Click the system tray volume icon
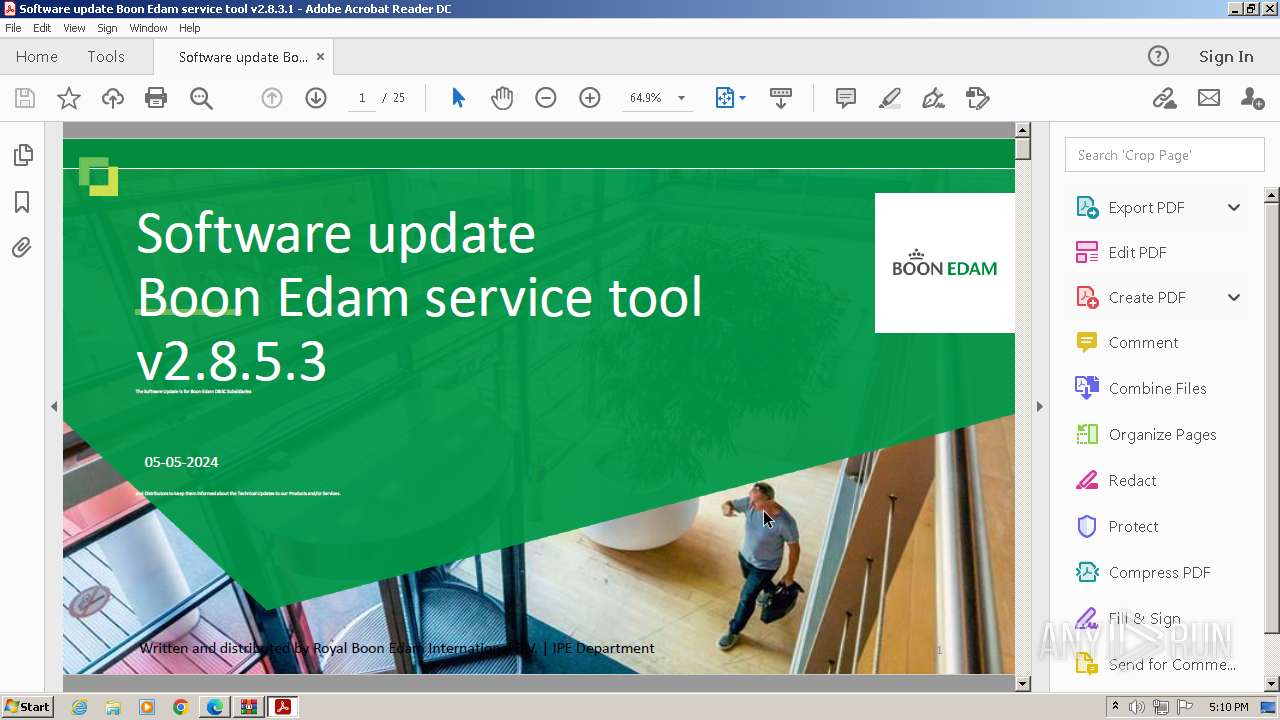 [1137, 707]
